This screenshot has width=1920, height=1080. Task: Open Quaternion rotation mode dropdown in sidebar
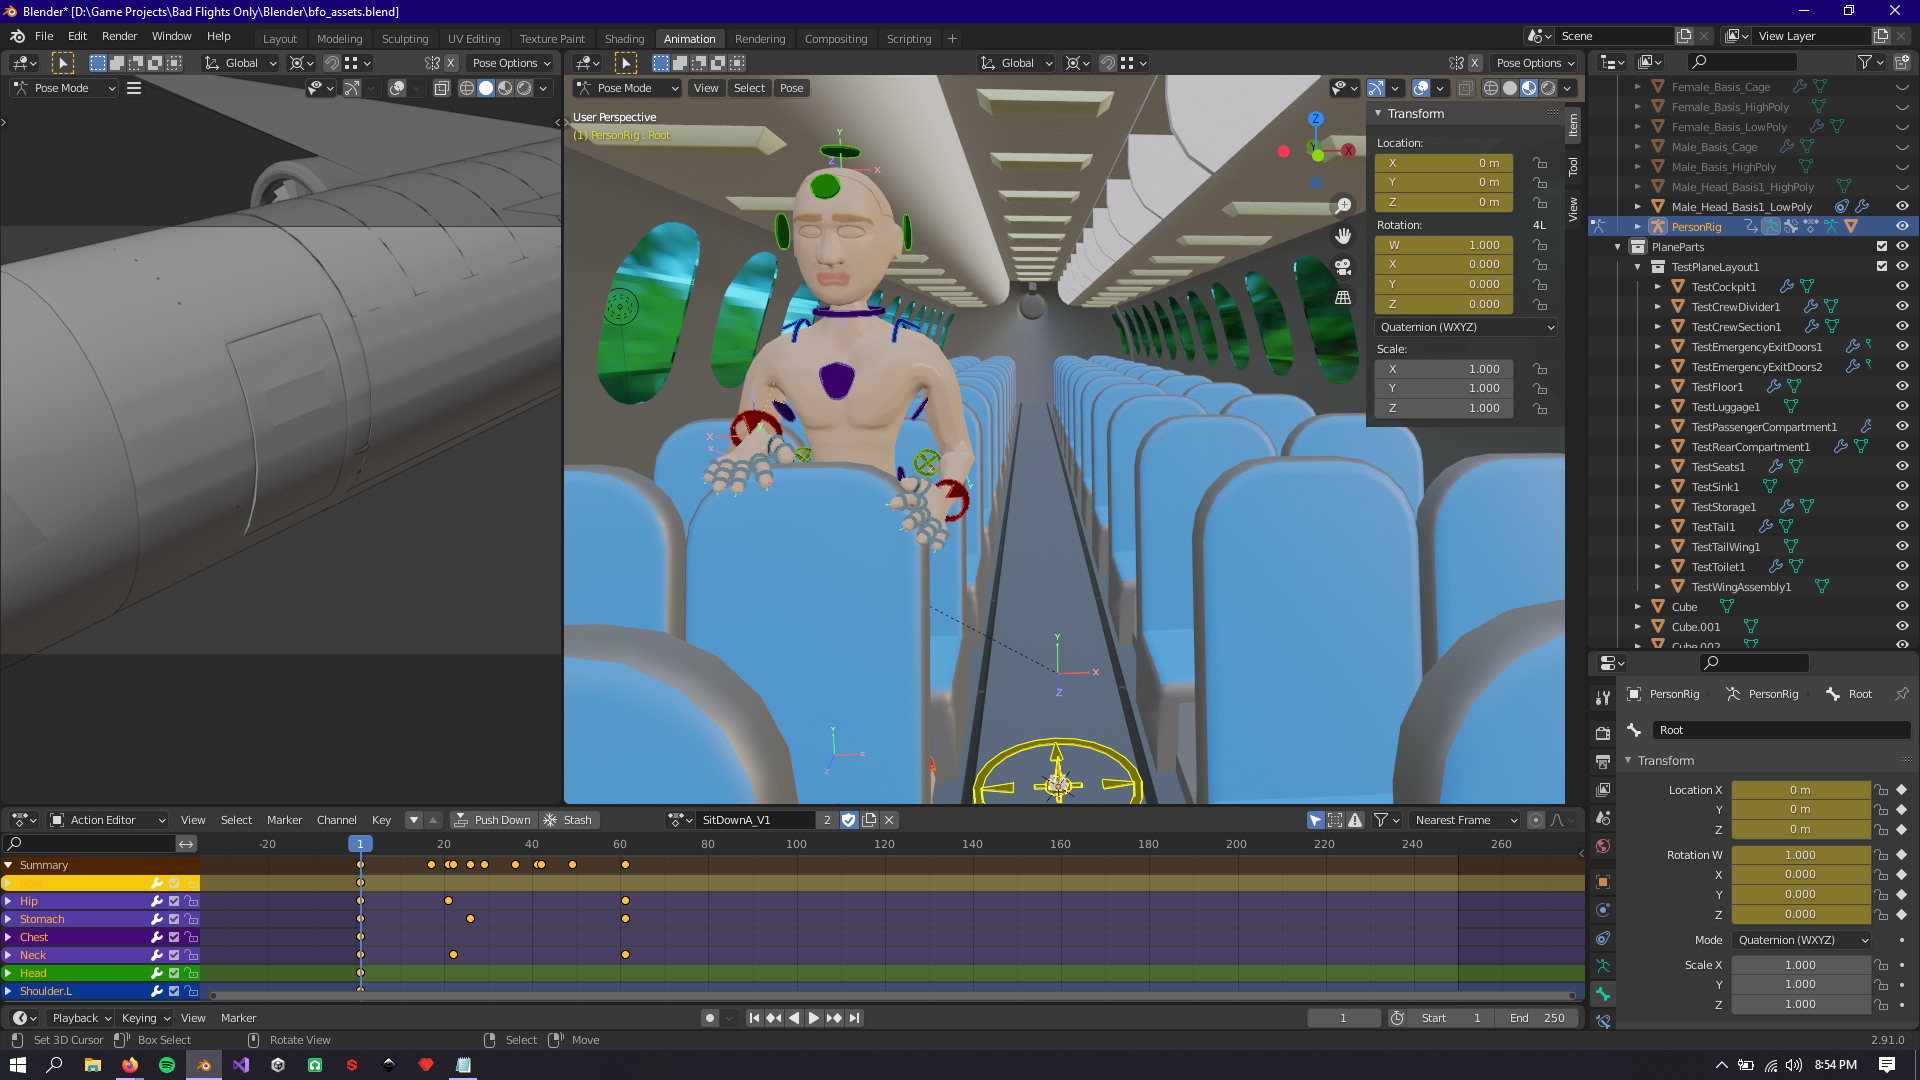pyautogui.click(x=1465, y=327)
